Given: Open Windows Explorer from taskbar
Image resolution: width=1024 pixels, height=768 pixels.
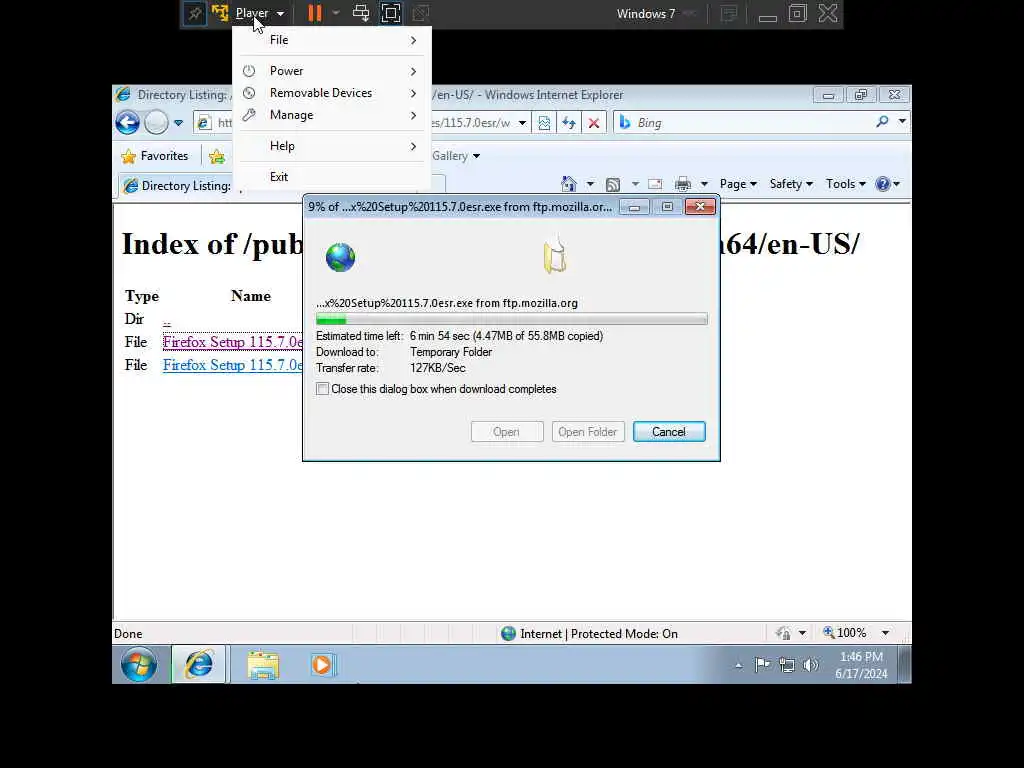Looking at the screenshot, I should [263, 665].
